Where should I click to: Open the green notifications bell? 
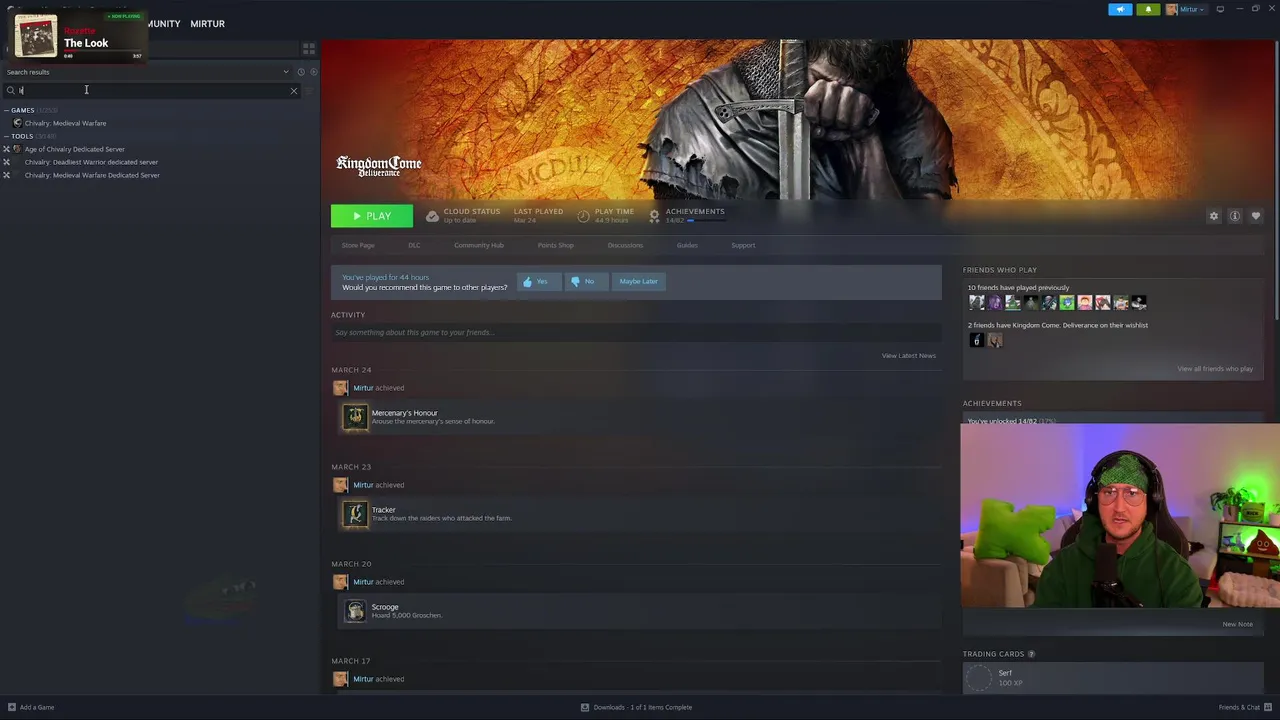click(x=1148, y=9)
